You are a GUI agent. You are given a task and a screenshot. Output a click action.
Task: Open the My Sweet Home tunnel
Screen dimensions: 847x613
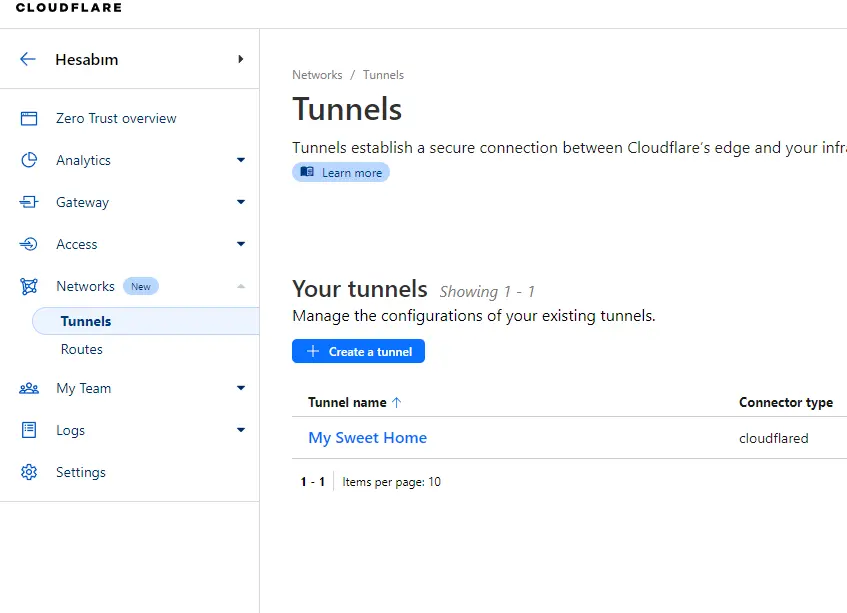(x=367, y=437)
